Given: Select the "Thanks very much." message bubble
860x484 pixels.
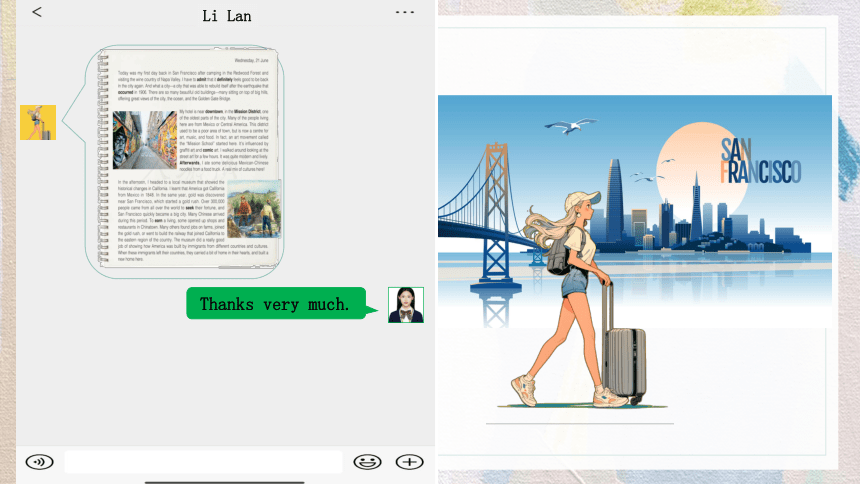Looking at the screenshot, I should [276, 303].
